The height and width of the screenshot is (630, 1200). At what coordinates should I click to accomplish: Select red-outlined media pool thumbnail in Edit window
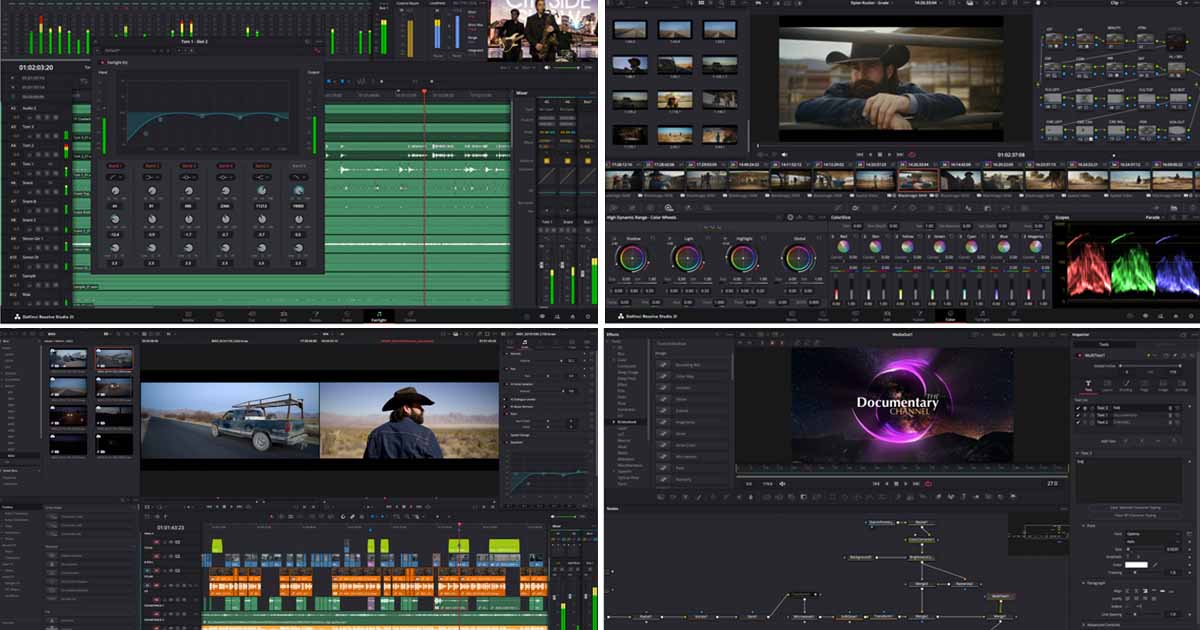[113, 358]
